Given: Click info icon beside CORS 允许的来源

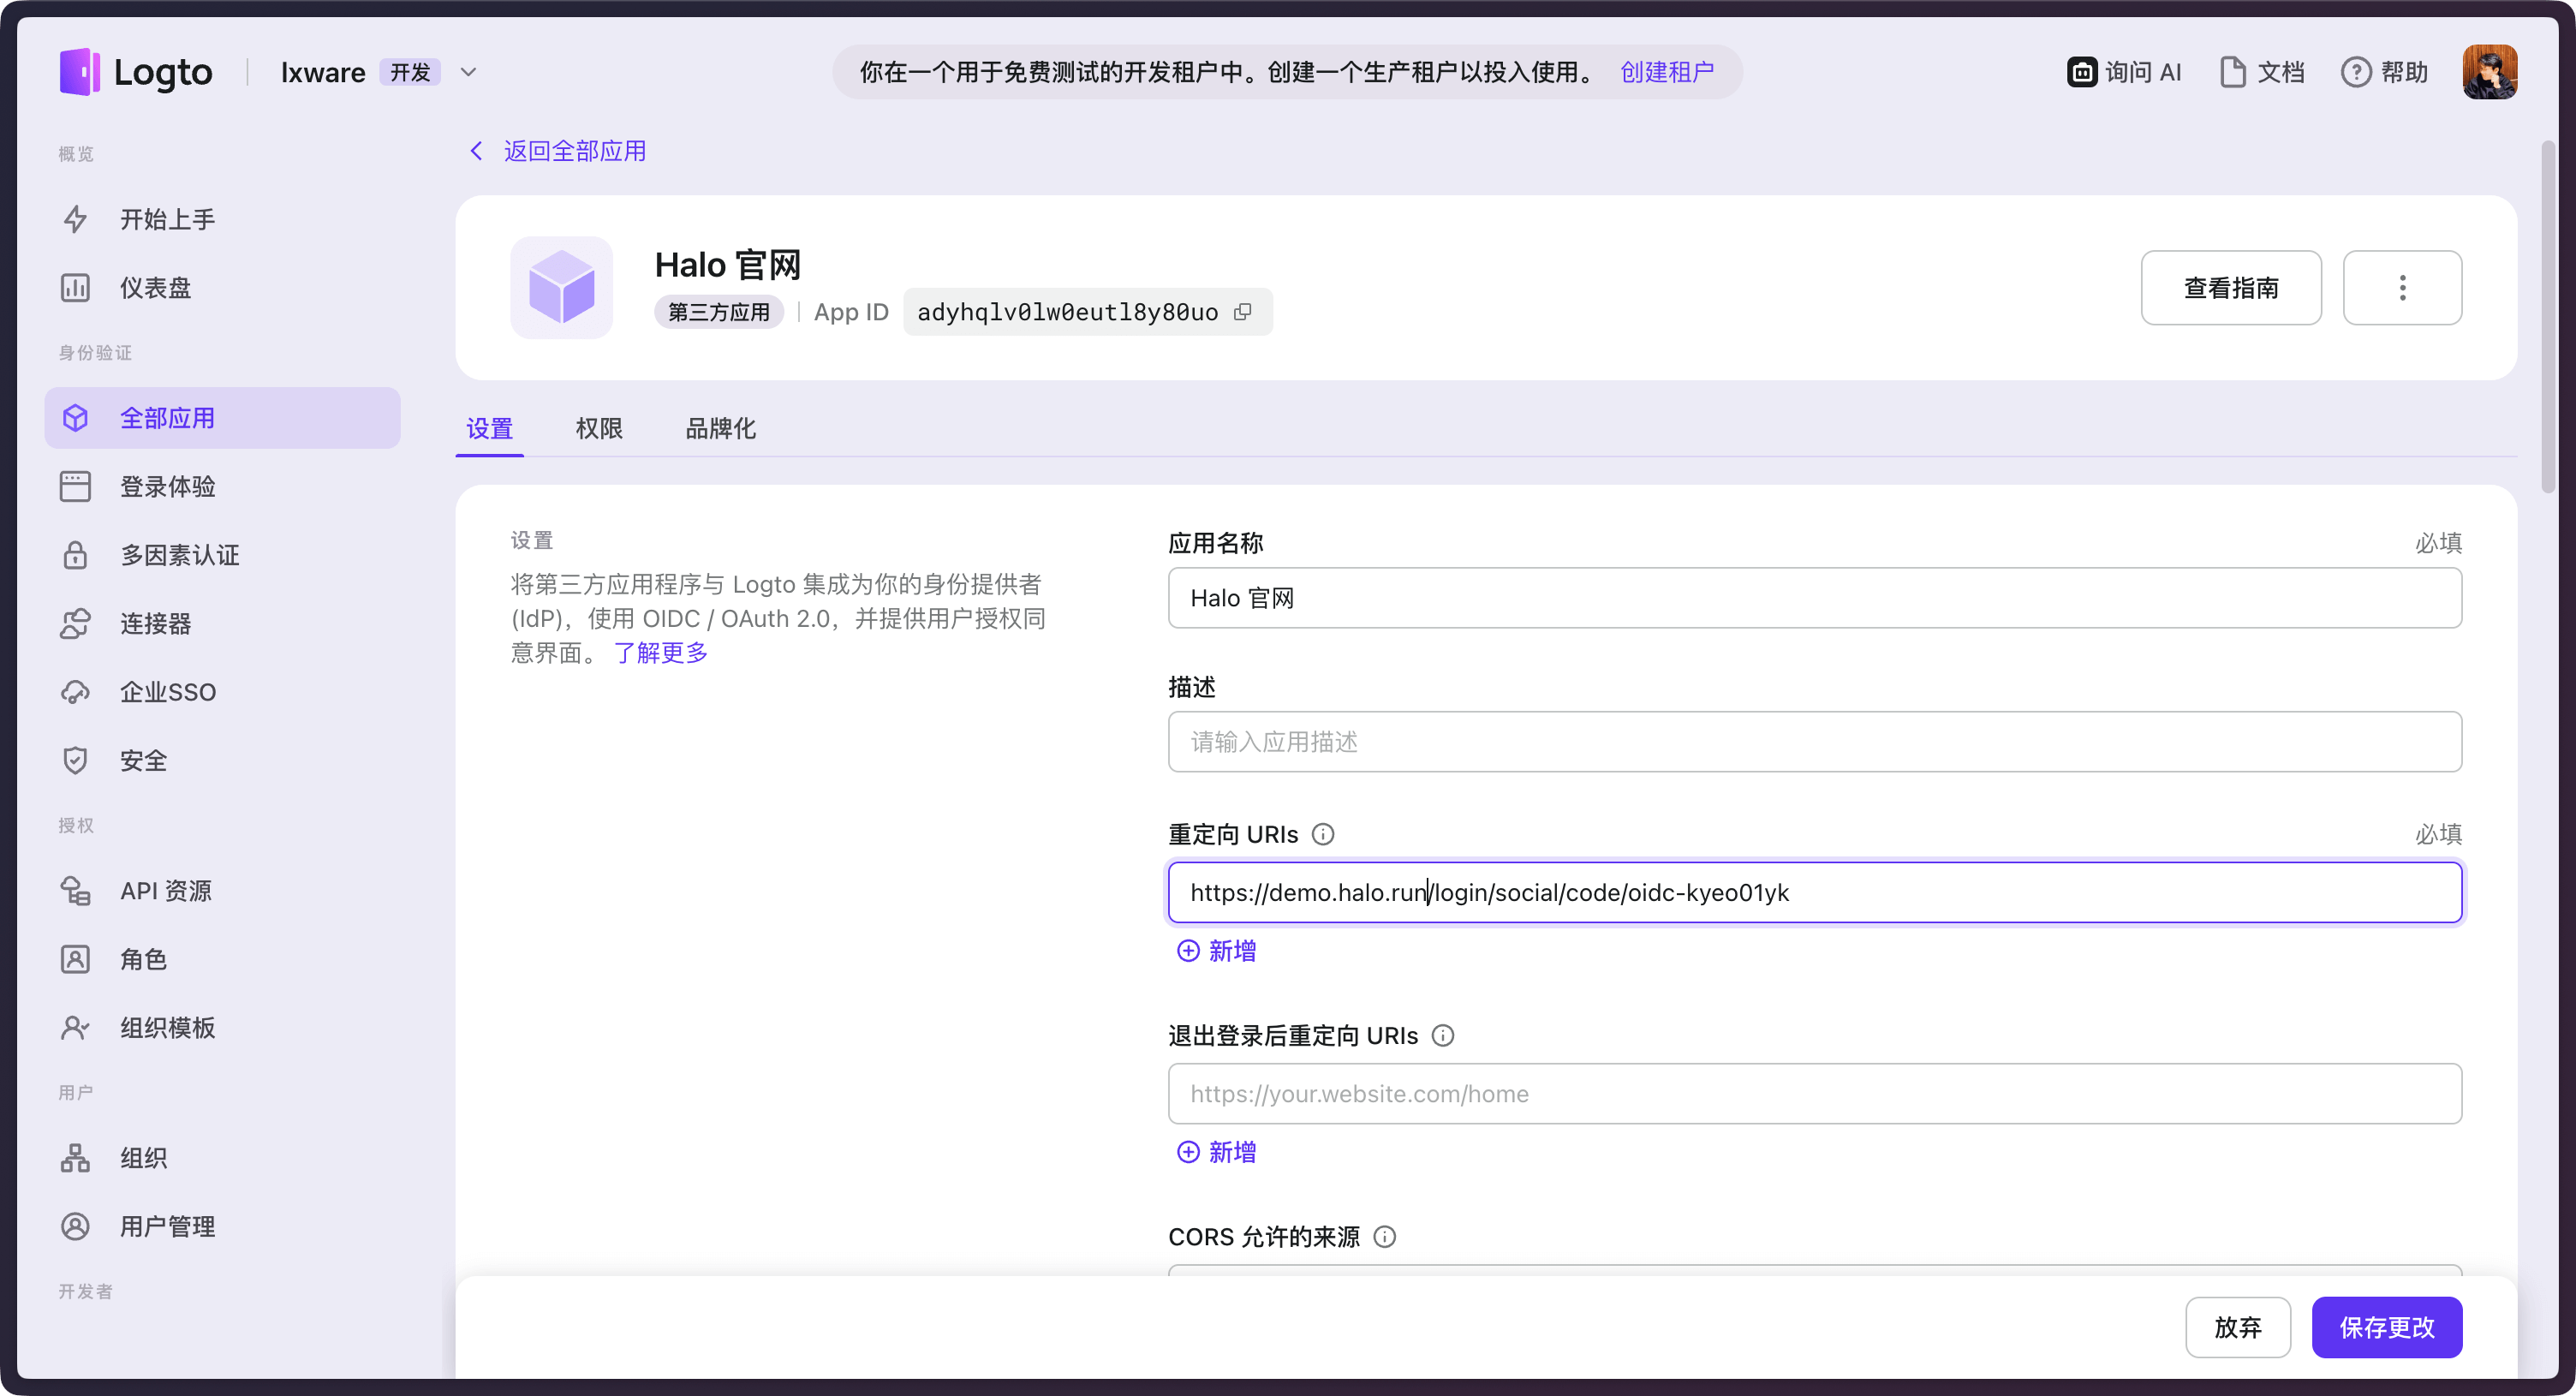Looking at the screenshot, I should (x=1385, y=1237).
